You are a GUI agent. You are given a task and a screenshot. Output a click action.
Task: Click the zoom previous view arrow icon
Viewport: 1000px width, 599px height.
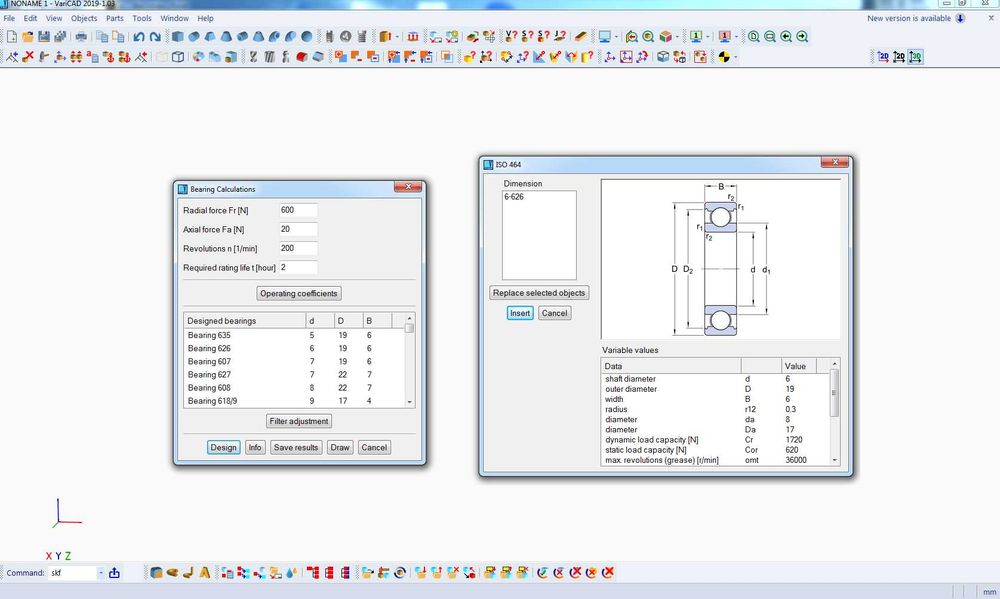point(786,37)
